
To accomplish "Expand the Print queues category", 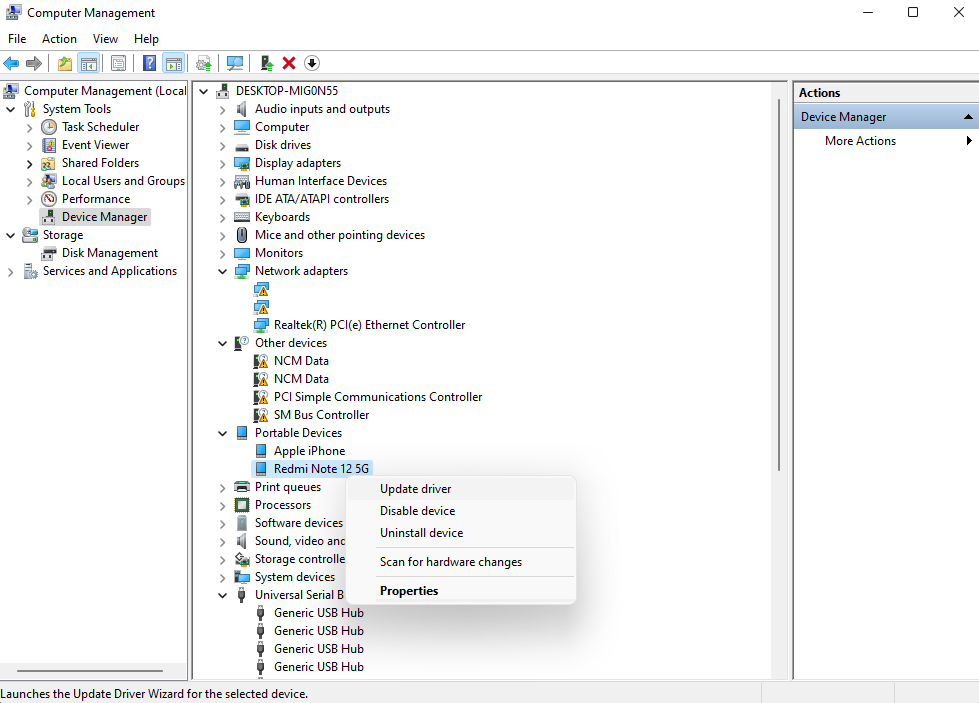I will coord(223,488).
